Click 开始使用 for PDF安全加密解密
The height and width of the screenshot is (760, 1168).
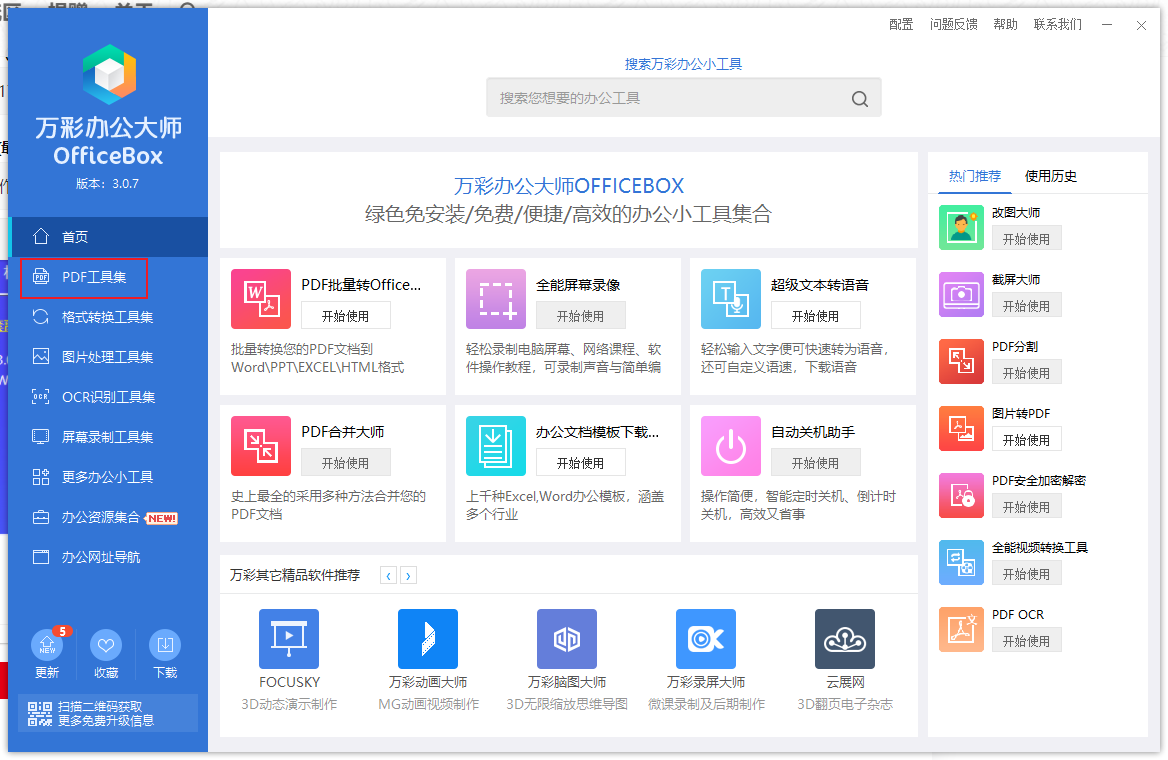point(1026,507)
